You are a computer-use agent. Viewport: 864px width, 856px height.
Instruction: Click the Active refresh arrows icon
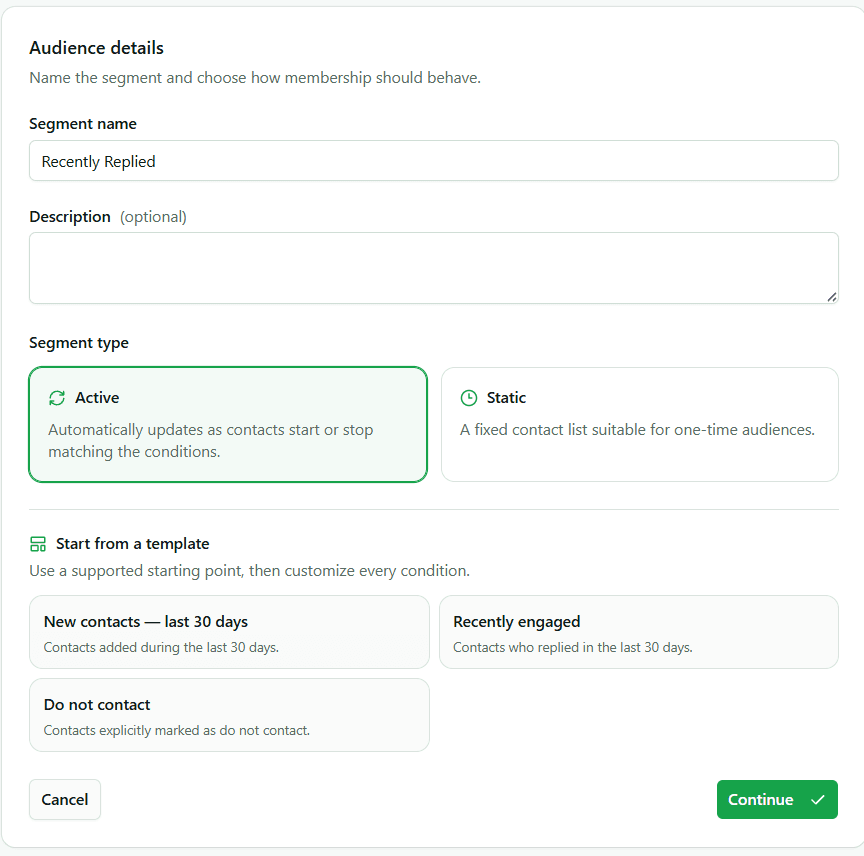57,398
